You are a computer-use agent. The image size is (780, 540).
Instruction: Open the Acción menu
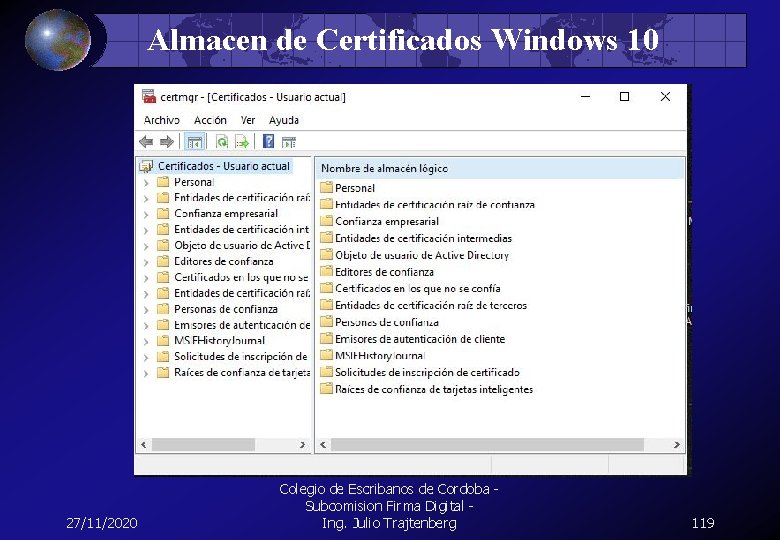(x=210, y=120)
